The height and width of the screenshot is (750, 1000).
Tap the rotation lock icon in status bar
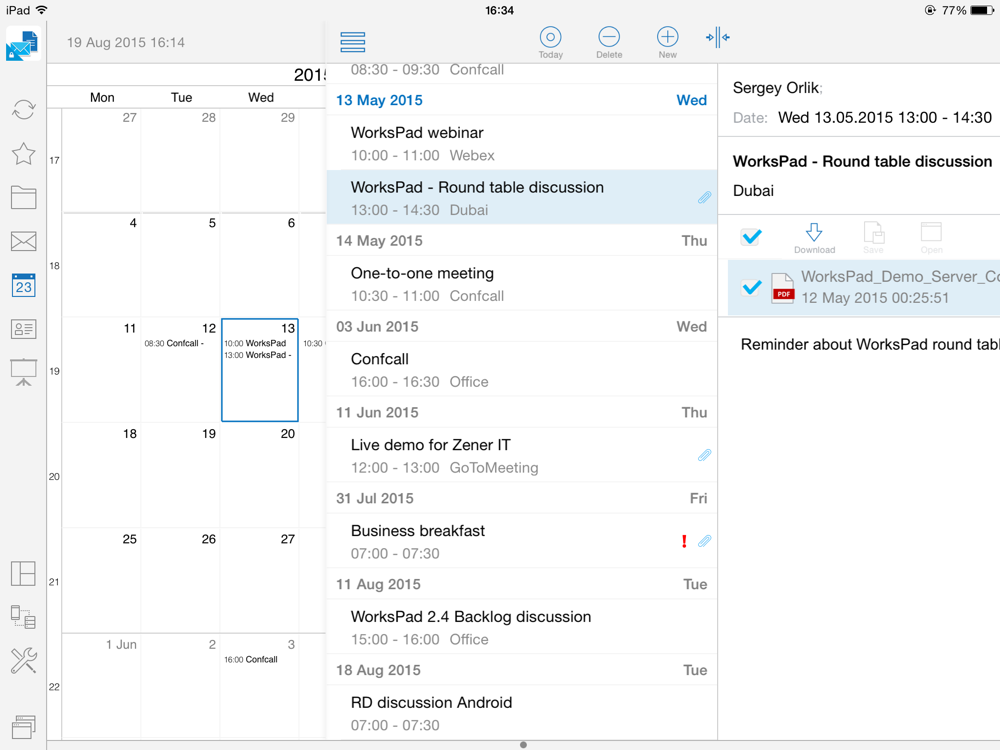[930, 10]
